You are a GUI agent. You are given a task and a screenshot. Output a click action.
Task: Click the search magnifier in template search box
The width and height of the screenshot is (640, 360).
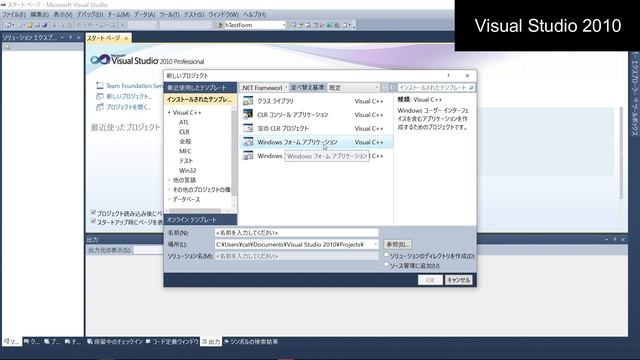[471, 88]
